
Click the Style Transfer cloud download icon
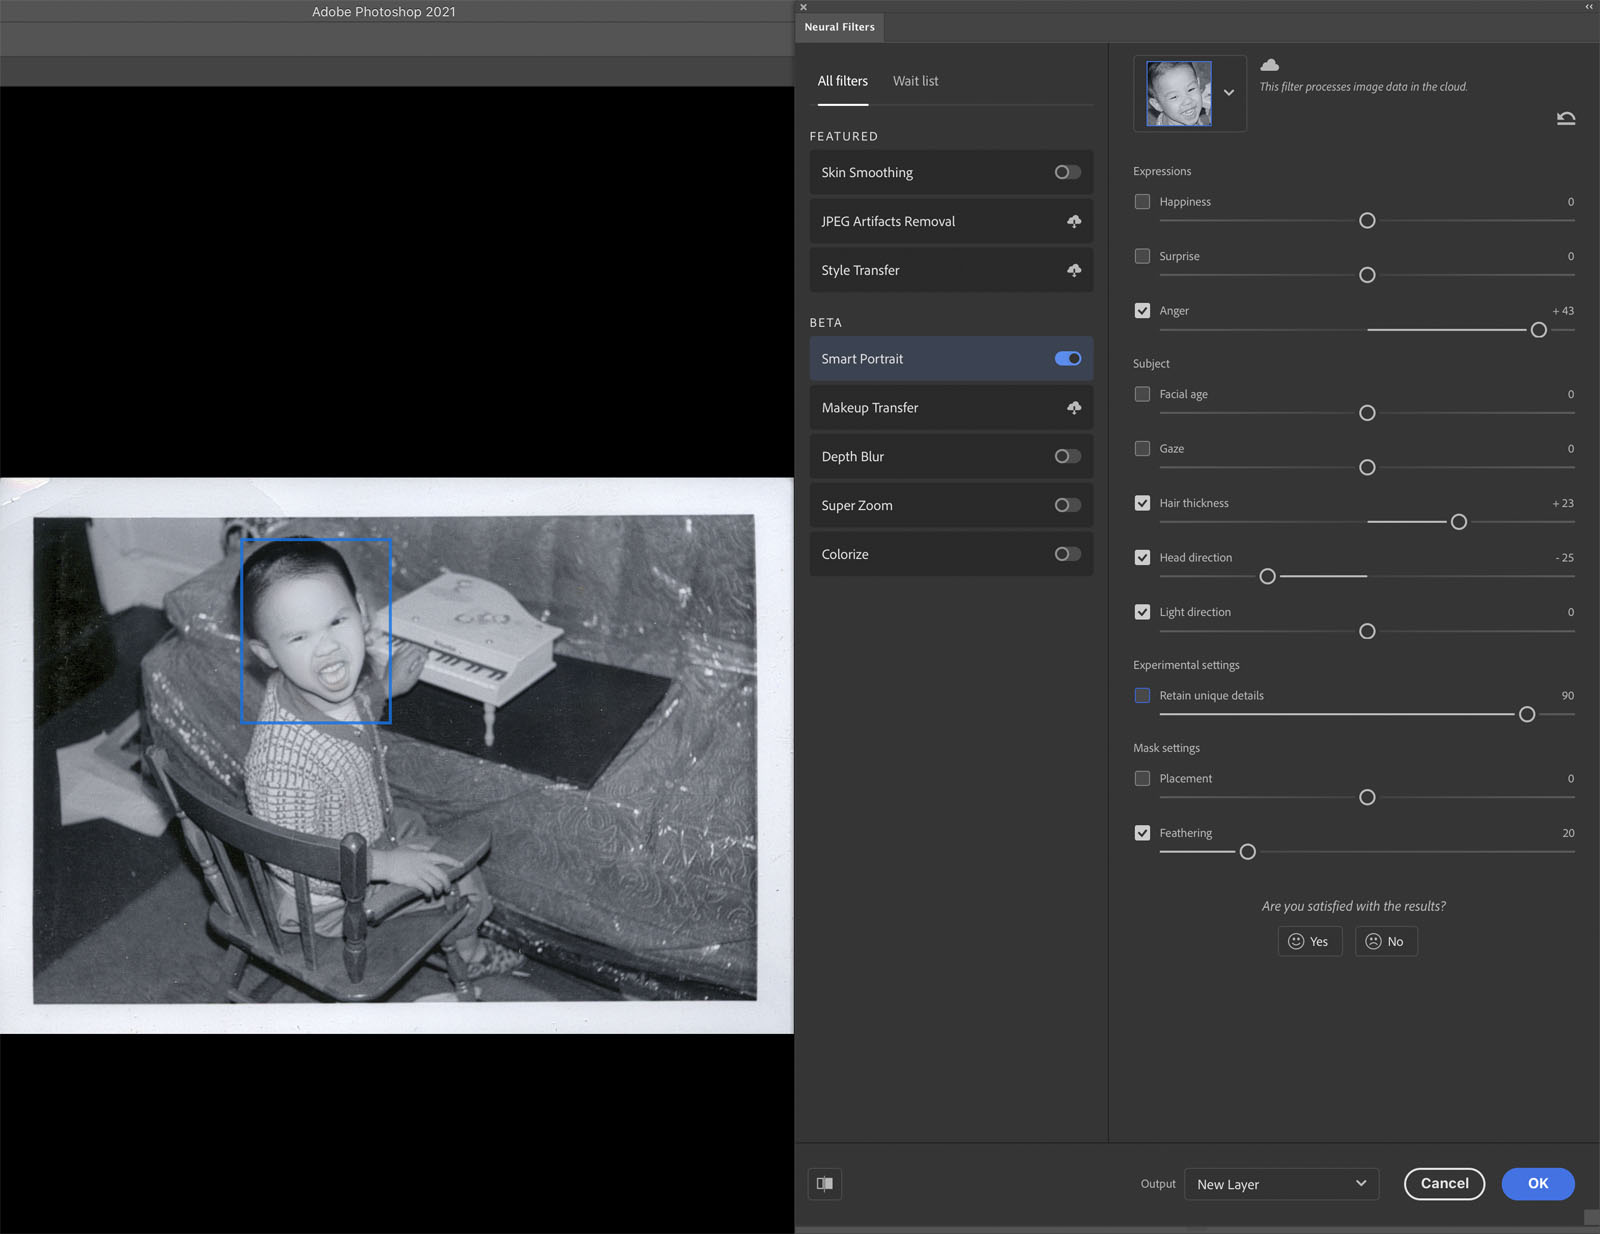1073,270
